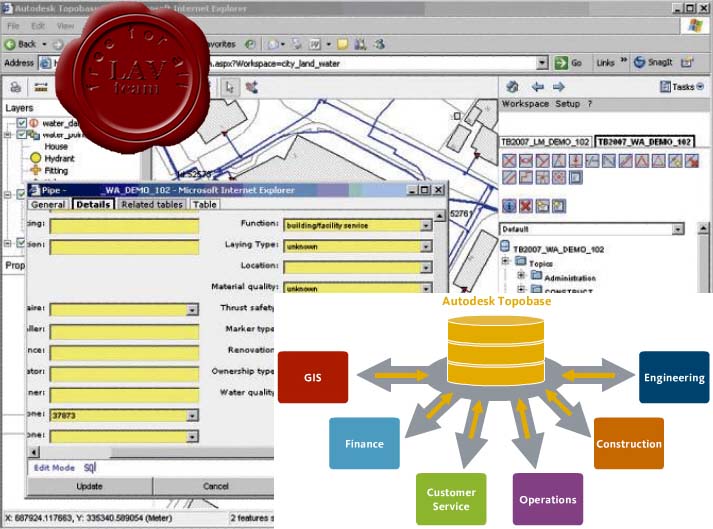Click the dialog's vertical scroll up arrow

point(440,216)
